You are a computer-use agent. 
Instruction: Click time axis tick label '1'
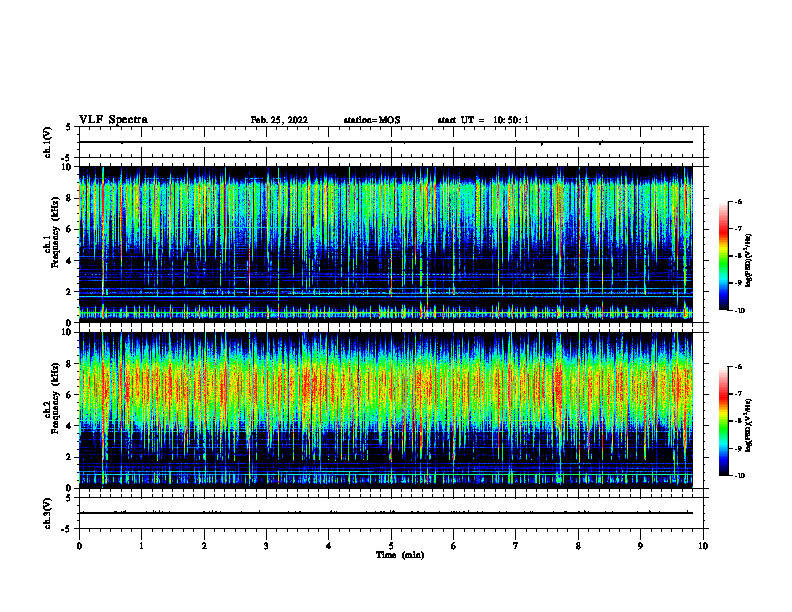[x=141, y=546]
